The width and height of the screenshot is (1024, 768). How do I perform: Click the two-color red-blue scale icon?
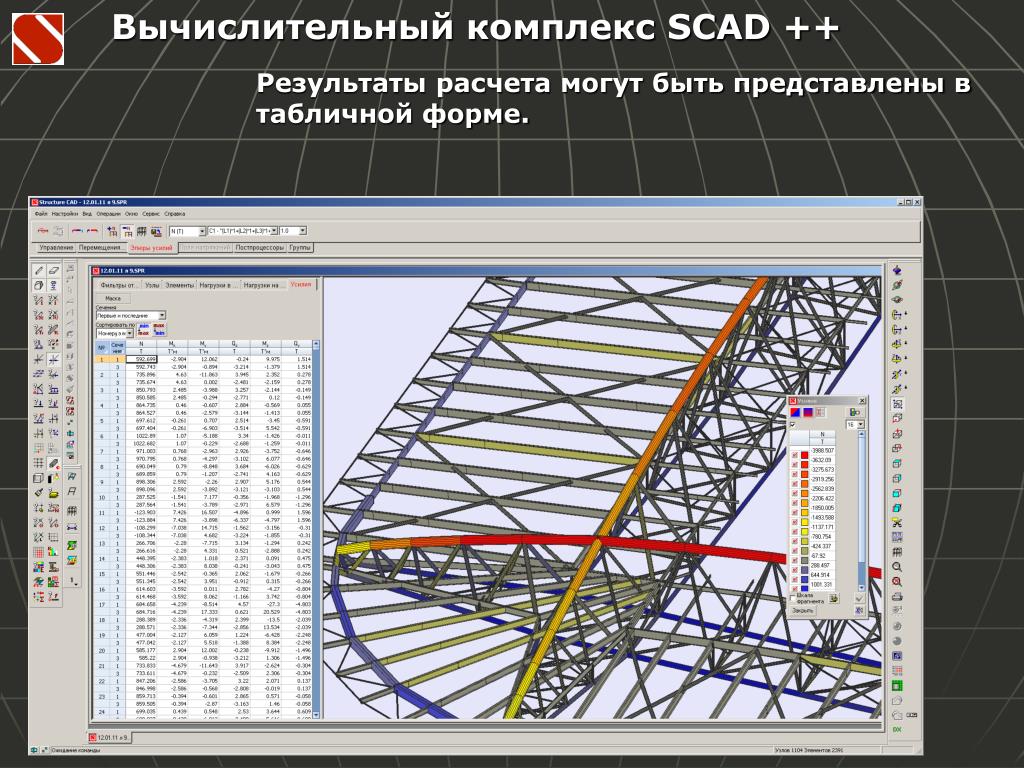pyautogui.click(x=795, y=412)
